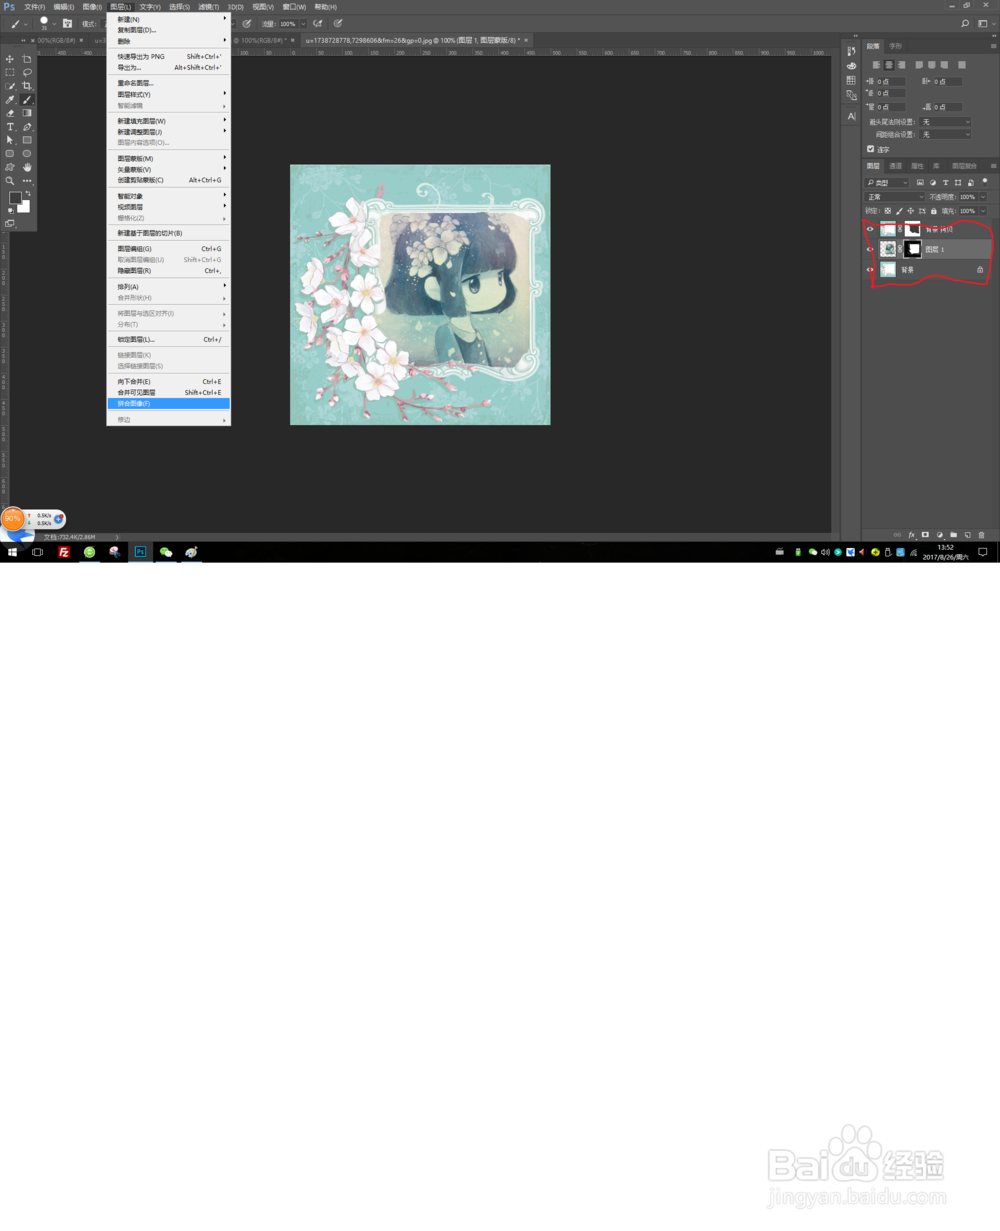Select the Gradient tool
Viewport: 1000px width, 1231px height.
(27, 113)
